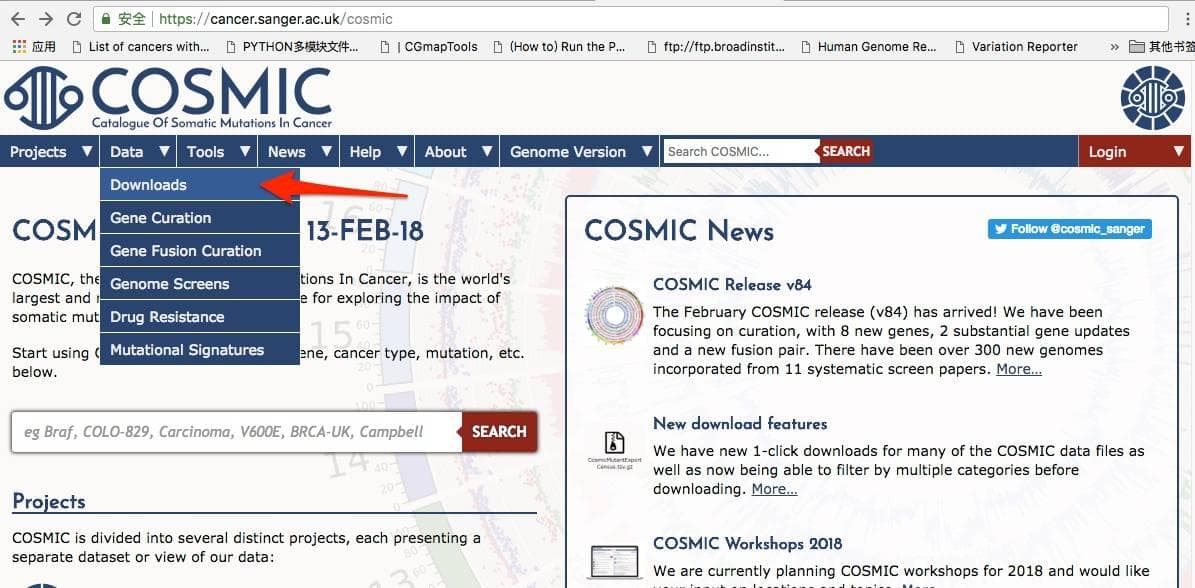Reload the page with refresh icon
Viewport: 1195px width, 588px height.
point(74,18)
